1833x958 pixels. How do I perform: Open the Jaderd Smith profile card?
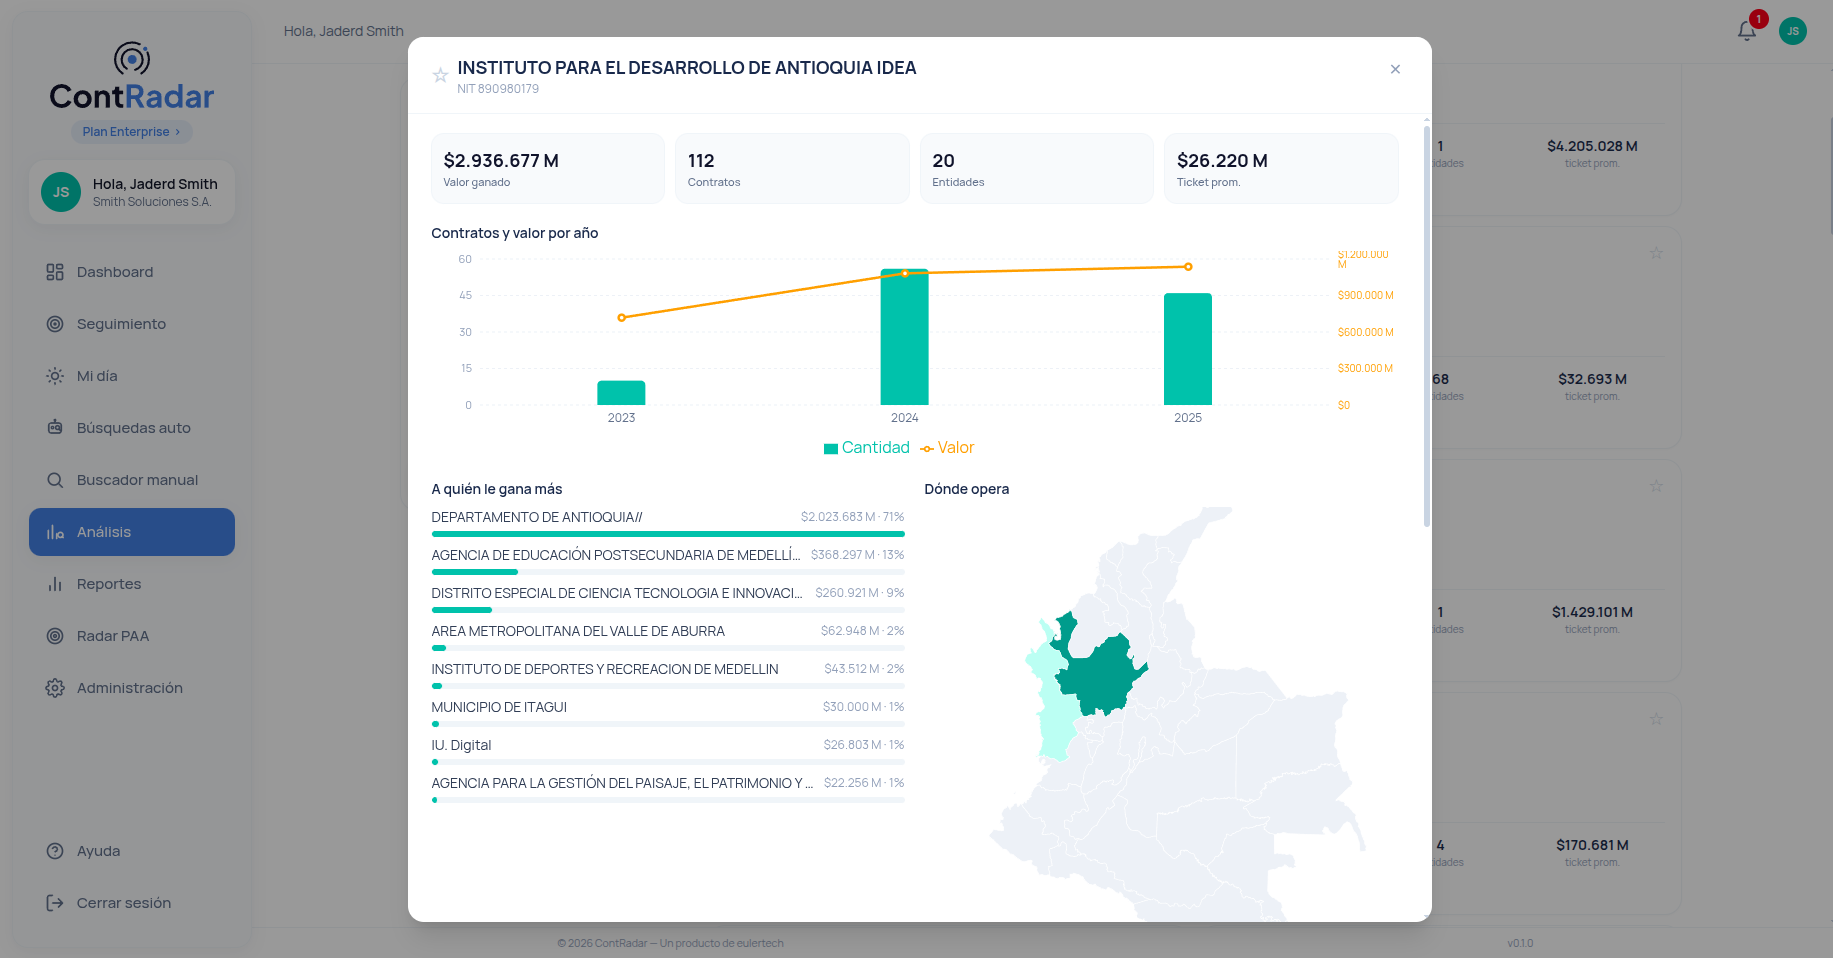(x=132, y=192)
